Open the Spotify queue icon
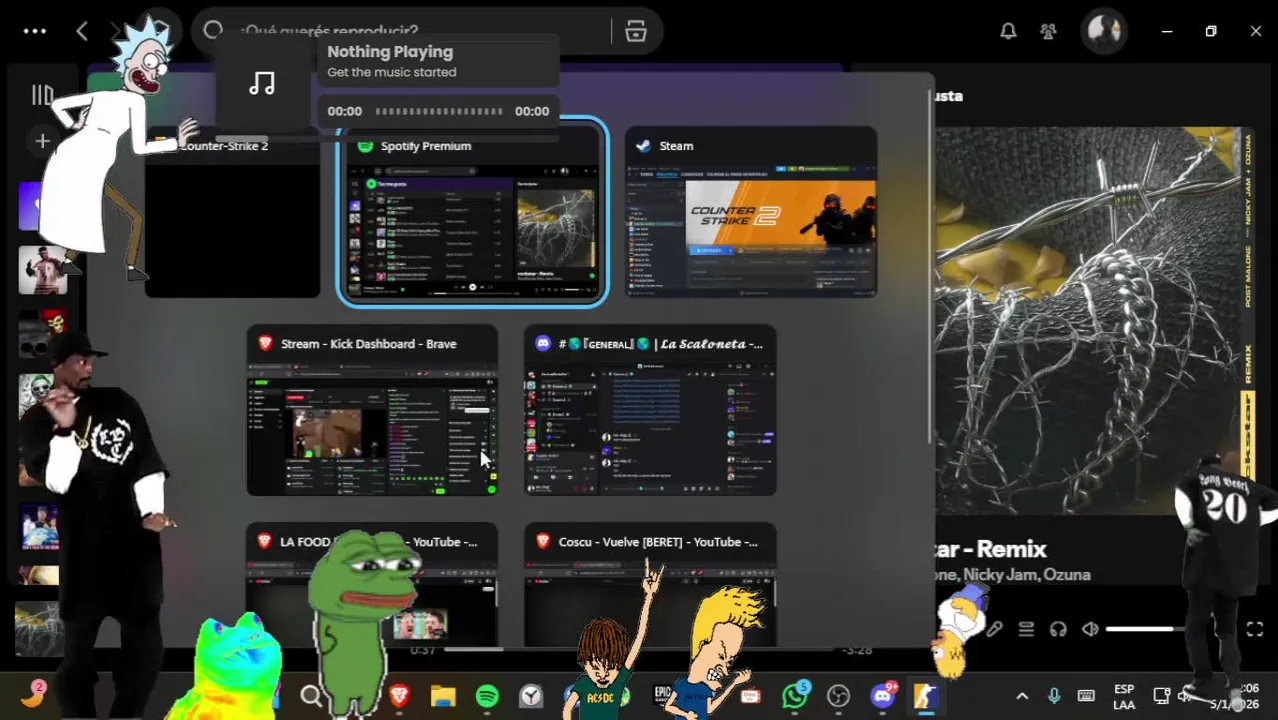The height and width of the screenshot is (720, 1278). 1026,629
